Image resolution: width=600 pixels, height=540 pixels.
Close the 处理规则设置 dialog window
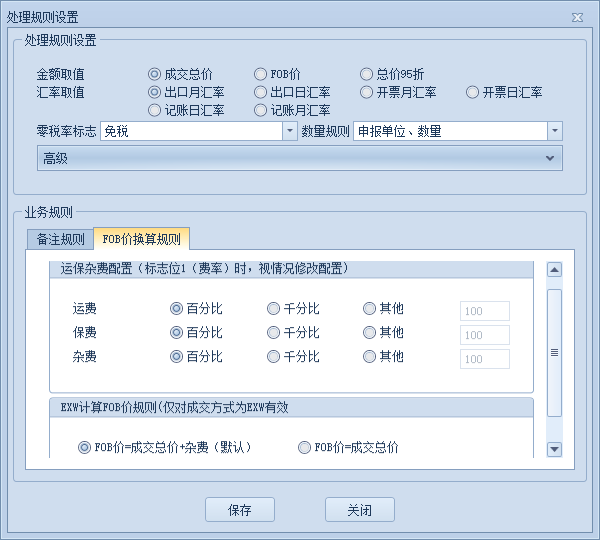(577, 18)
